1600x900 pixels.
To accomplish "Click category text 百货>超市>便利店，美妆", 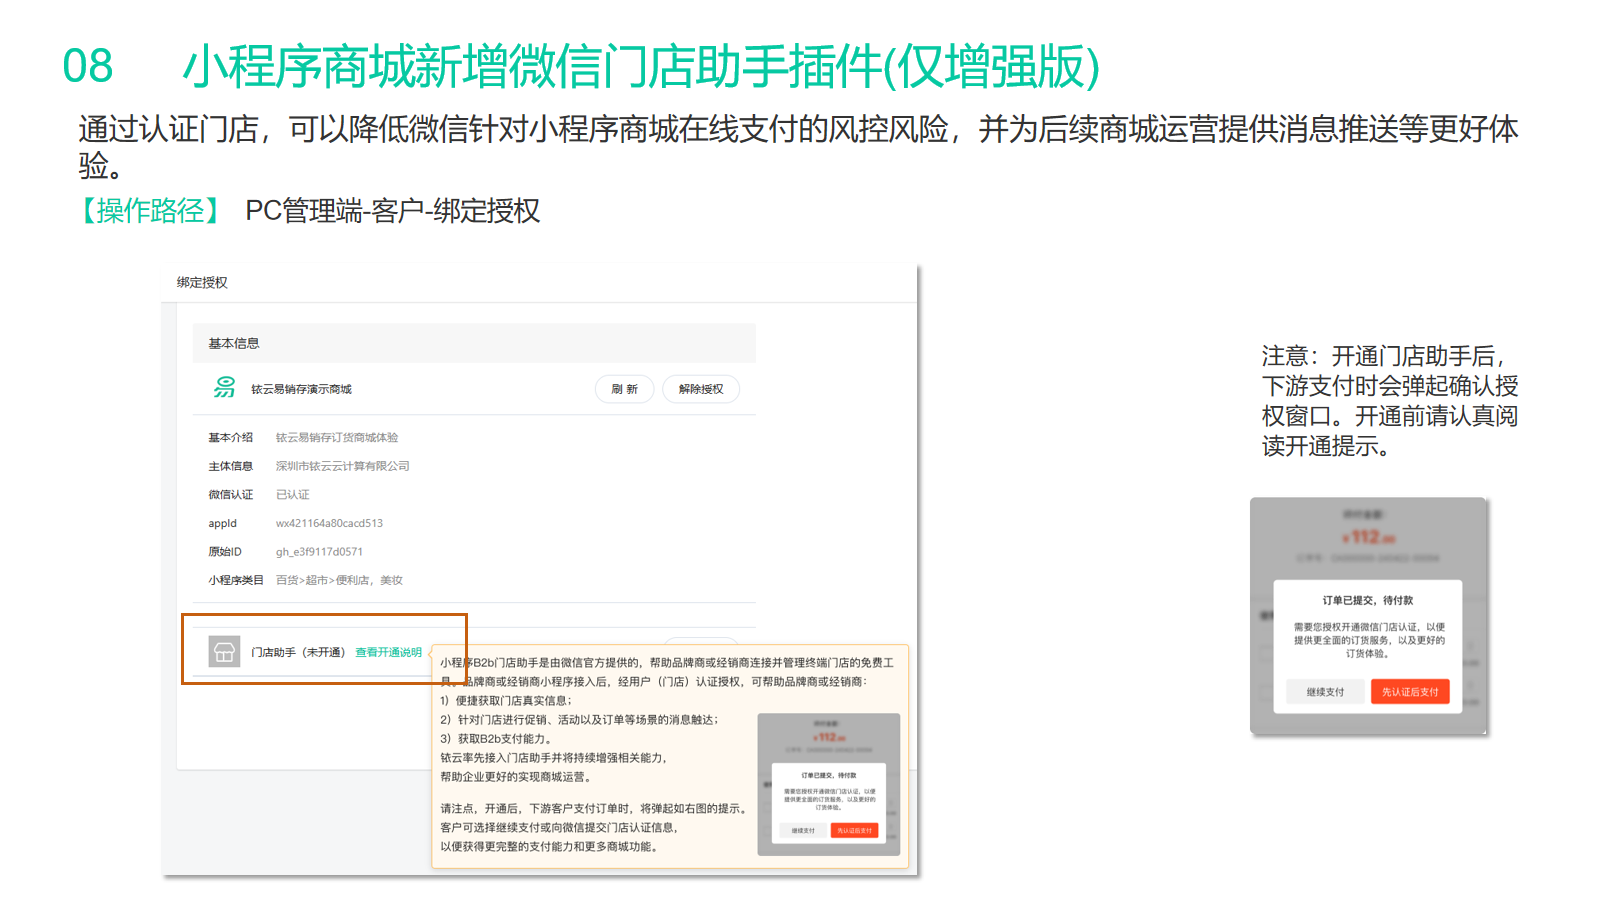I will [x=339, y=580].
